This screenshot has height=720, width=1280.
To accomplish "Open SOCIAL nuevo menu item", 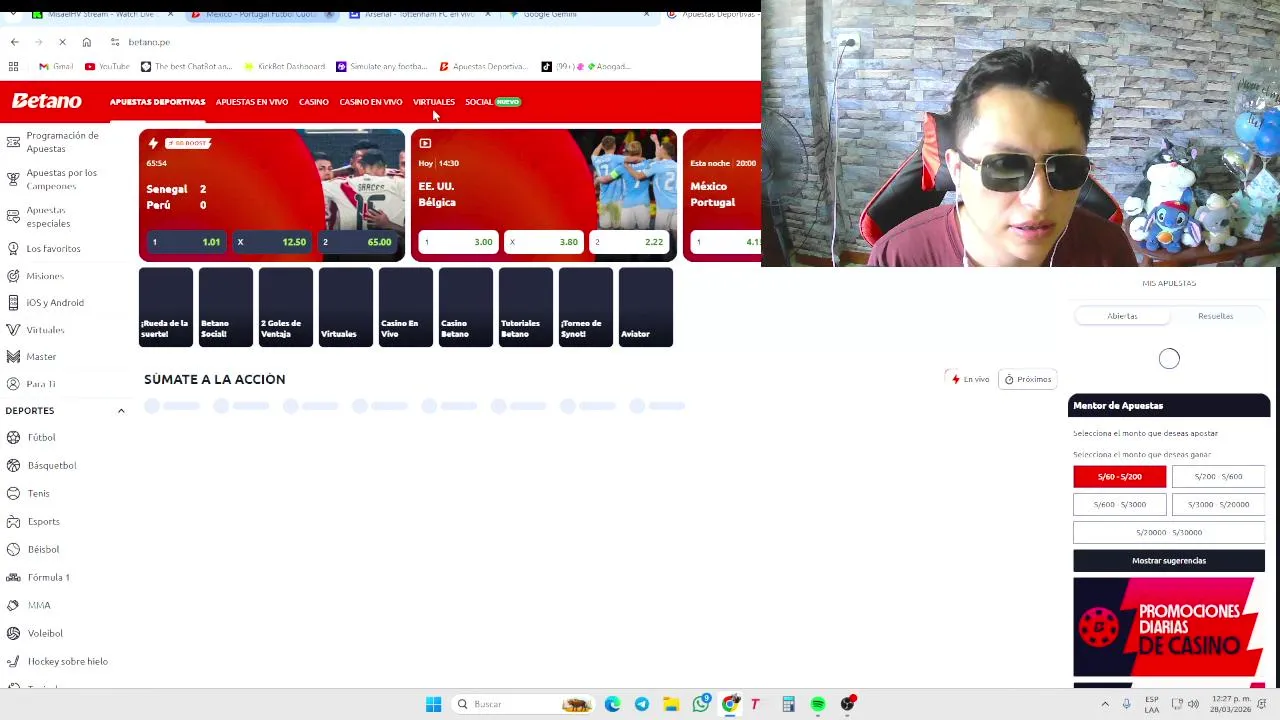I will point(492,102).
